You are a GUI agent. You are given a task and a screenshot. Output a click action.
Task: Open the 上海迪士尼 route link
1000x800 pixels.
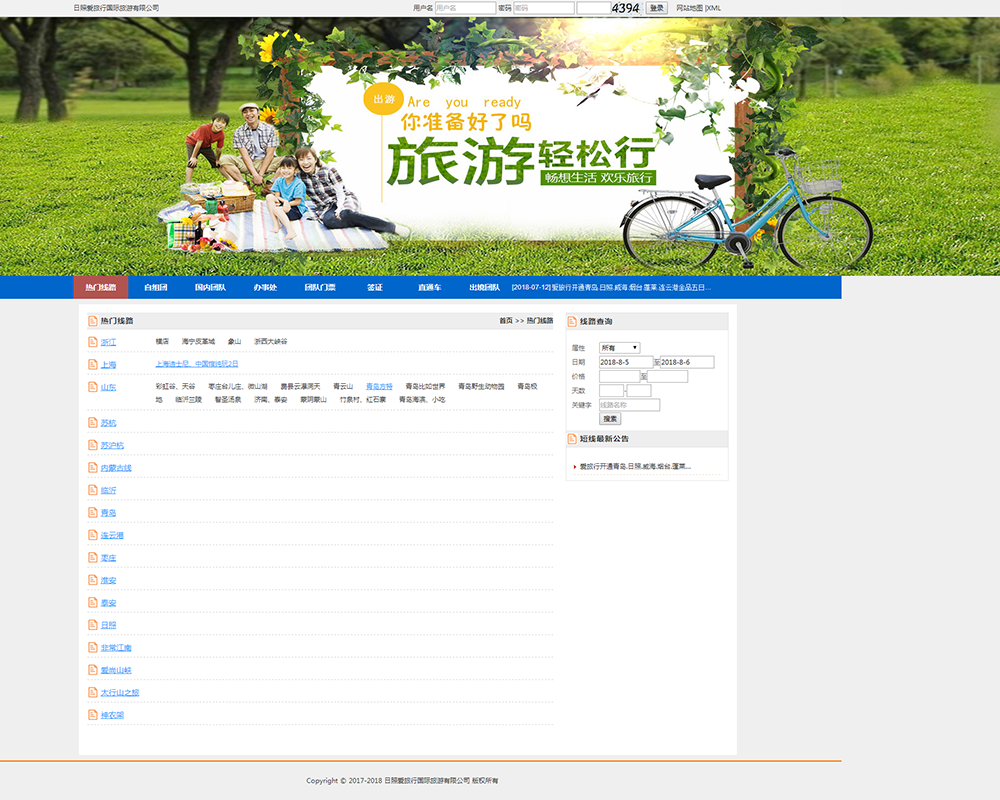[197, 364]
